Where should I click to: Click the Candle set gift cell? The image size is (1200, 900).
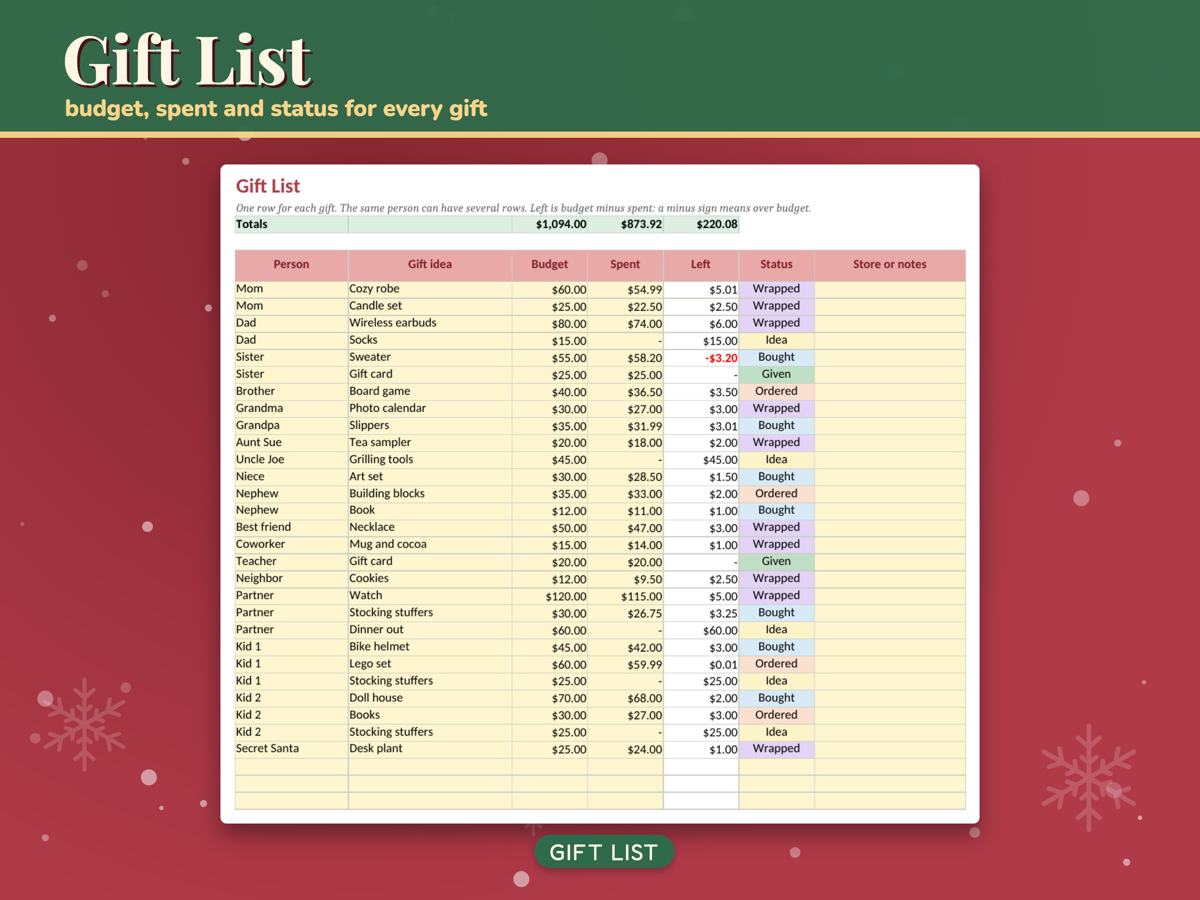point(430,306)
